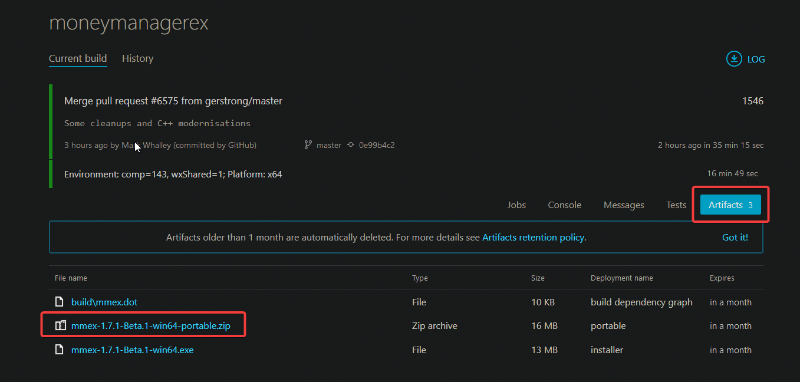Click the zip icon beside win64-portable.zip
The height and width of the screenshot is (382, 800).
(x=60, y=325)
